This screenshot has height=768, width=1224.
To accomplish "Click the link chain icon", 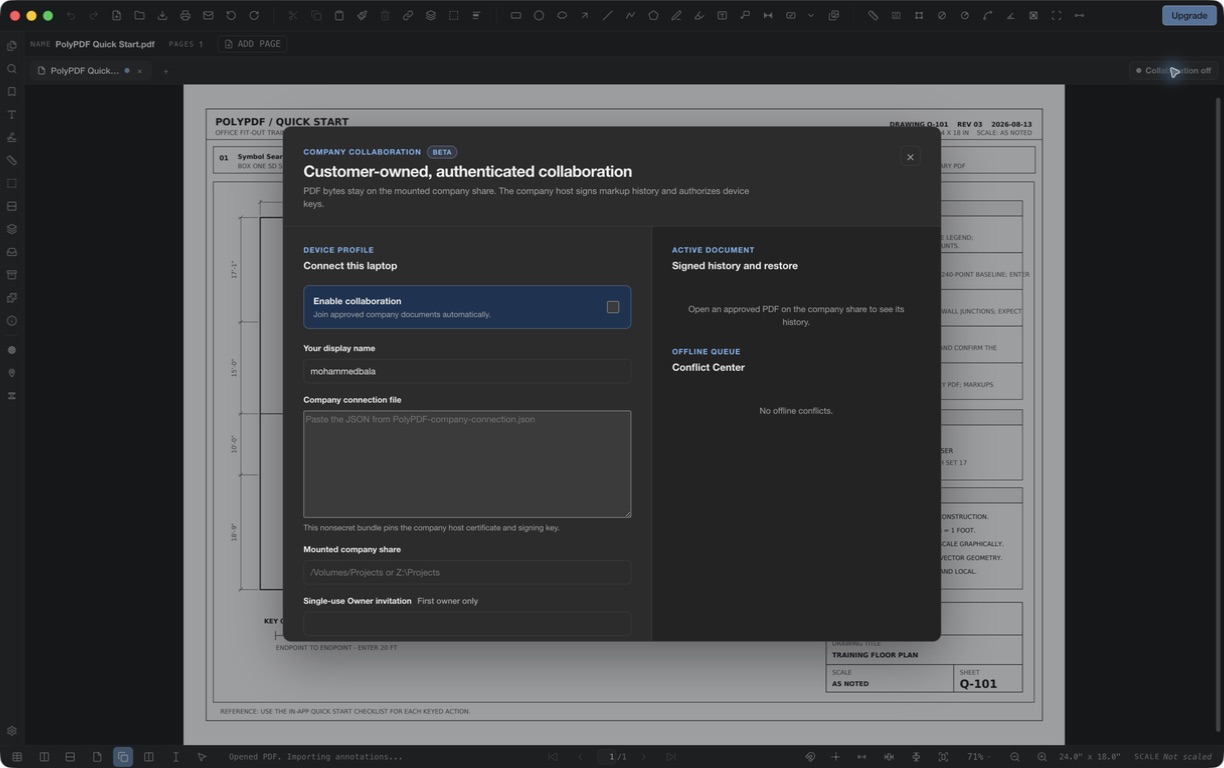I will pyautogui.click(x=408, y=16).
